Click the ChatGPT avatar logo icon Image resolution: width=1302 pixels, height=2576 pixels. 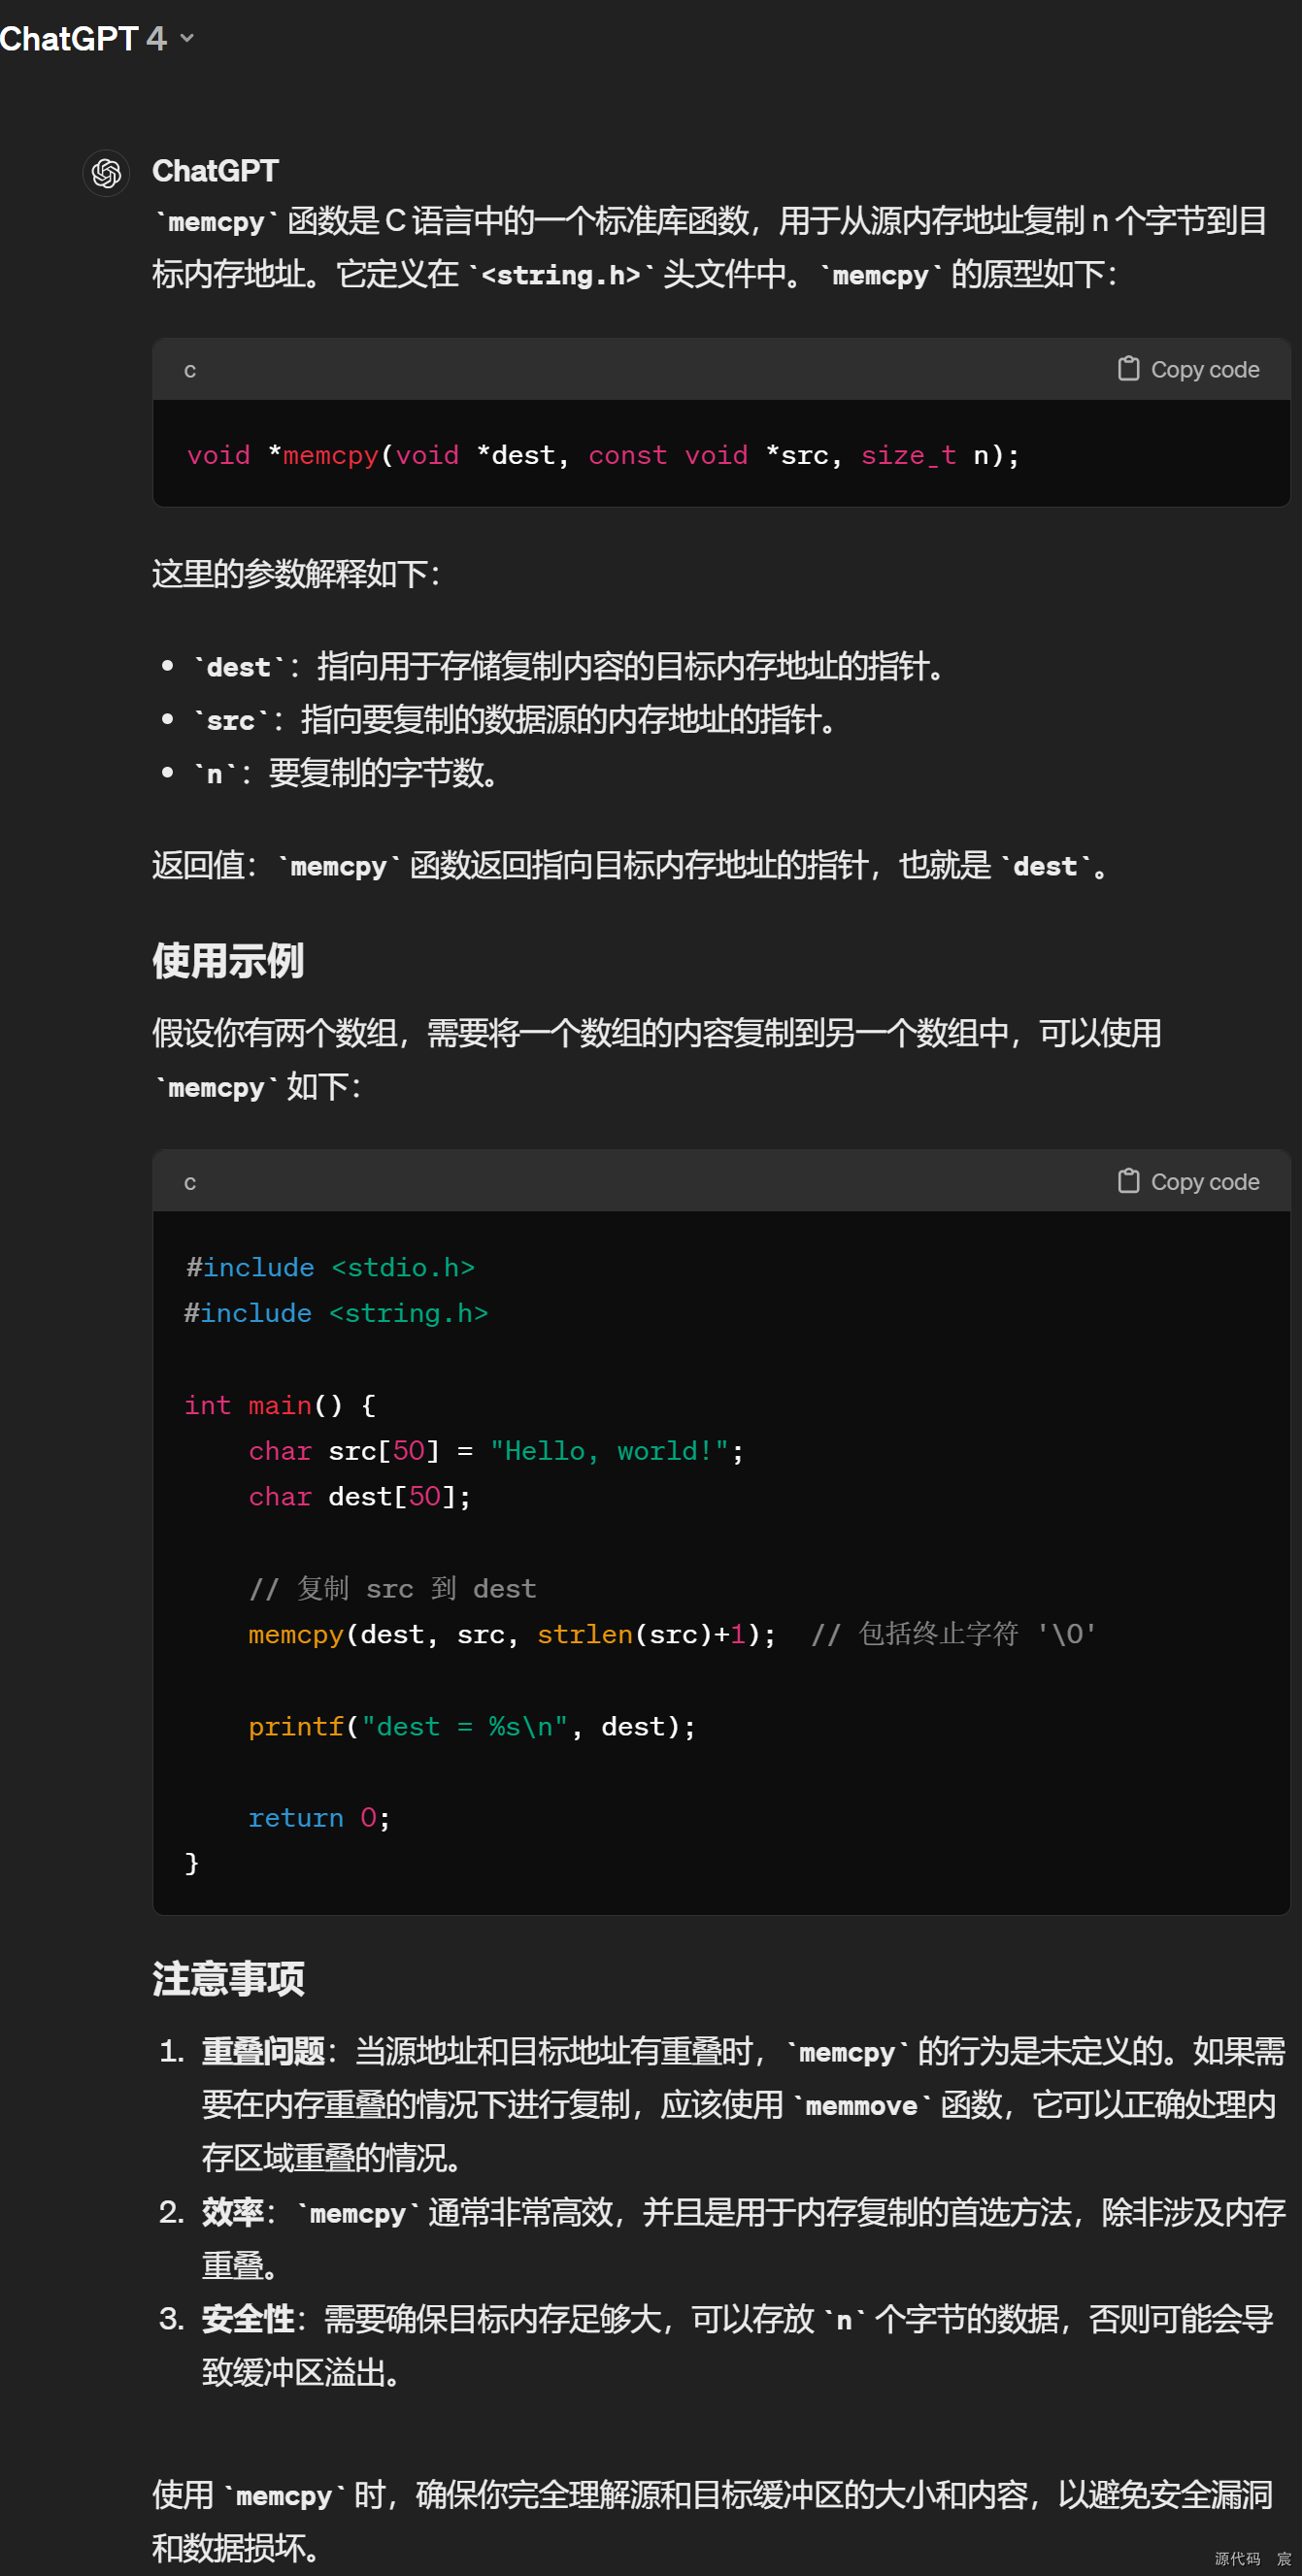(x=106, y=173)
